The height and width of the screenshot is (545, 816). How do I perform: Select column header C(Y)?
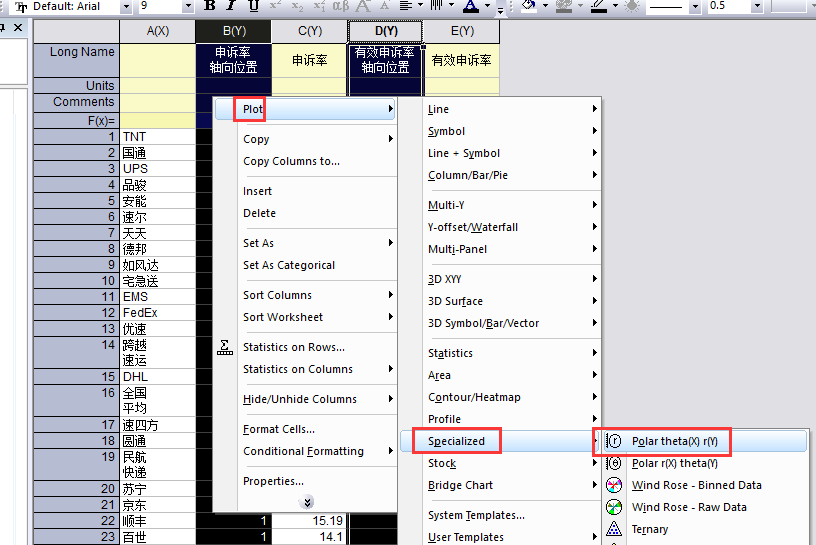coord(310,31)
